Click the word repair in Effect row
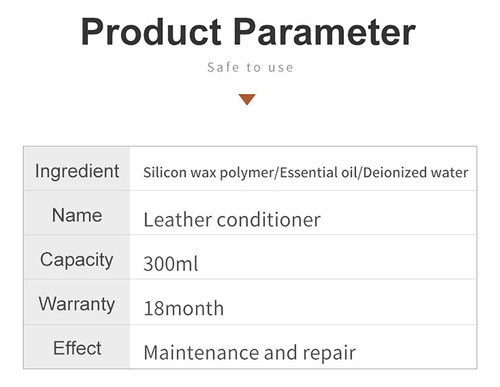The image size is (500, 387). coord(329,353)
